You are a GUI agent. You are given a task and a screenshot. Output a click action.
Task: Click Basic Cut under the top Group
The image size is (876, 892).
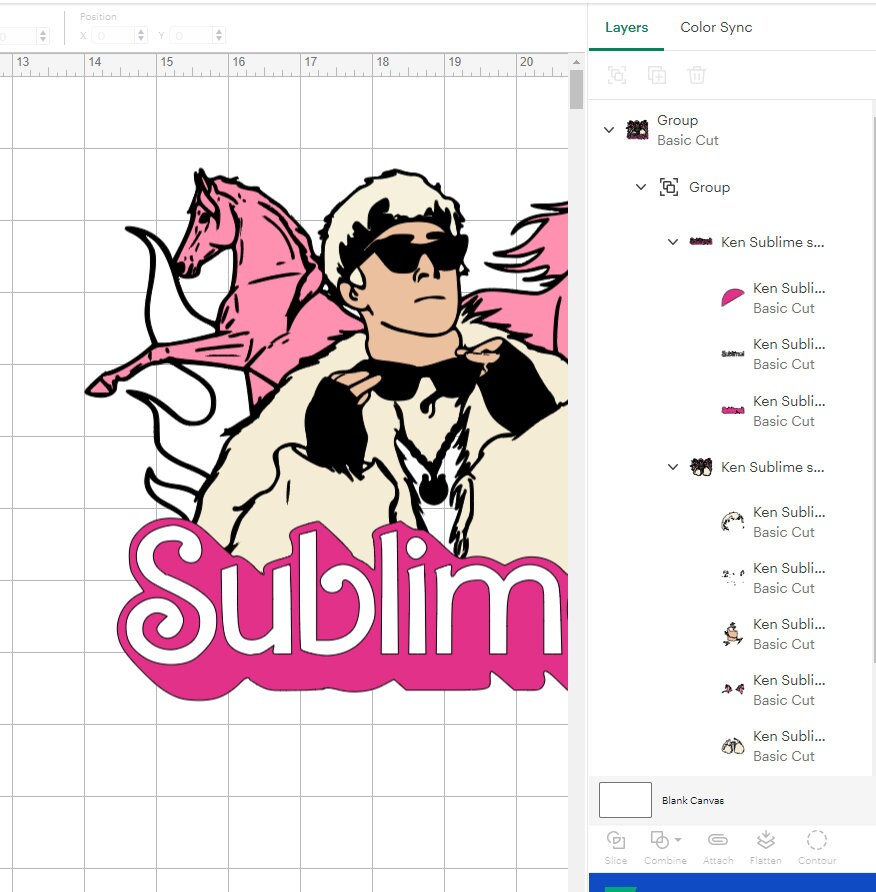[688, 140]
